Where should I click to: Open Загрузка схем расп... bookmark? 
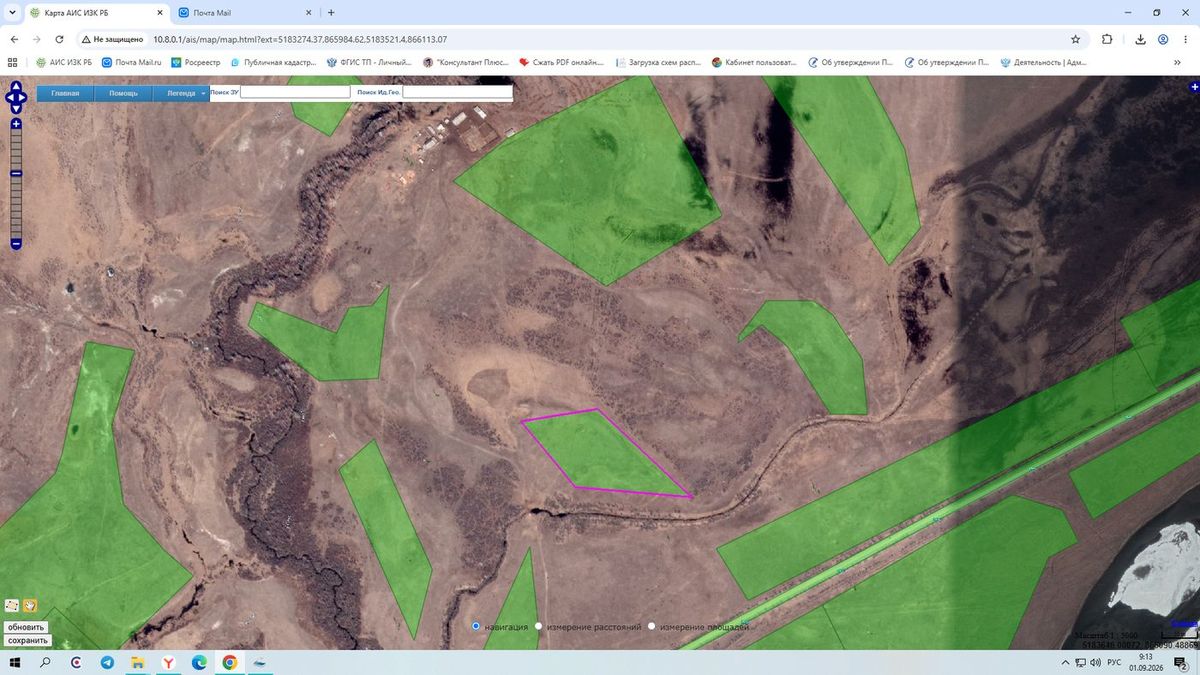658,62
